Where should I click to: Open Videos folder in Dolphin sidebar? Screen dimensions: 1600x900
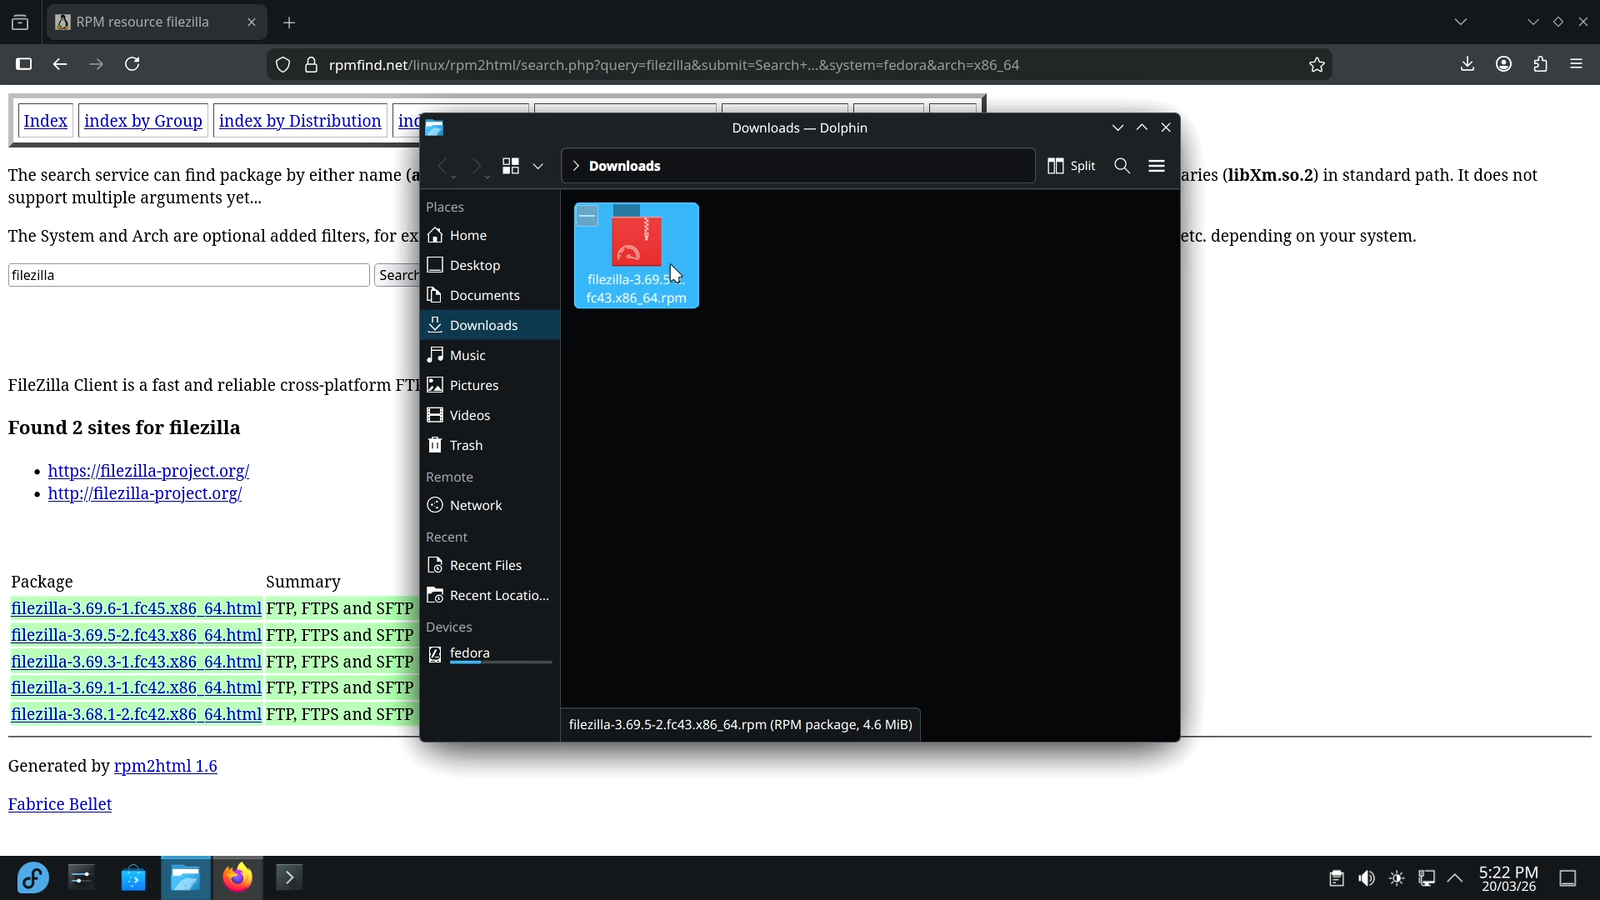tap(490, 415)
